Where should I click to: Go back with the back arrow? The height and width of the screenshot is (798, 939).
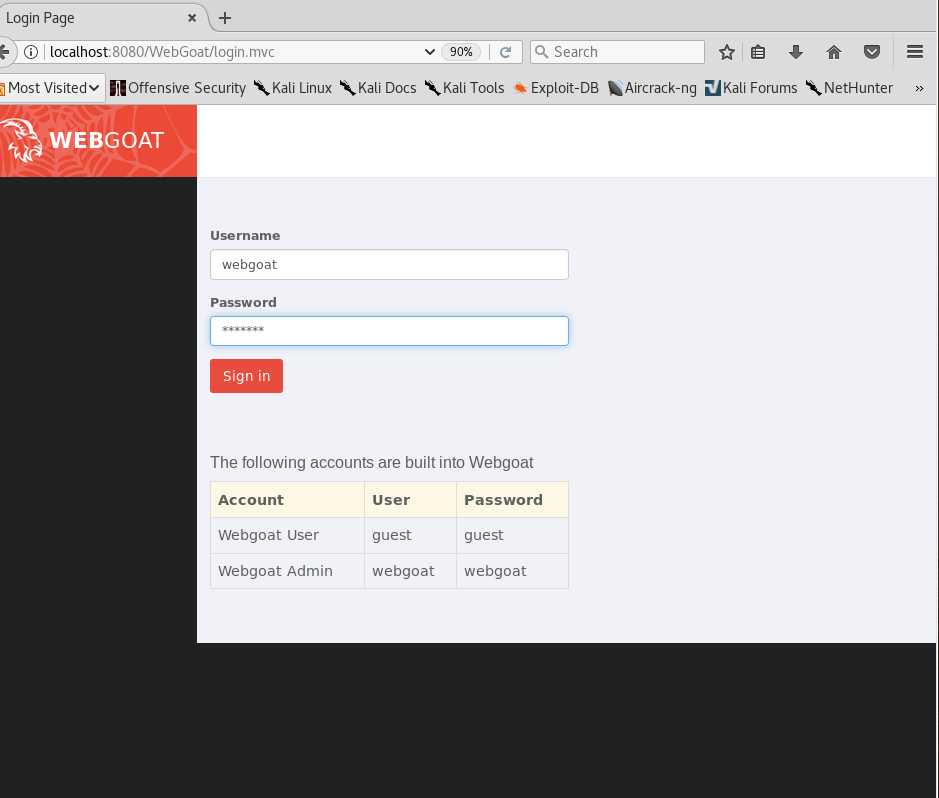point(5,52)
